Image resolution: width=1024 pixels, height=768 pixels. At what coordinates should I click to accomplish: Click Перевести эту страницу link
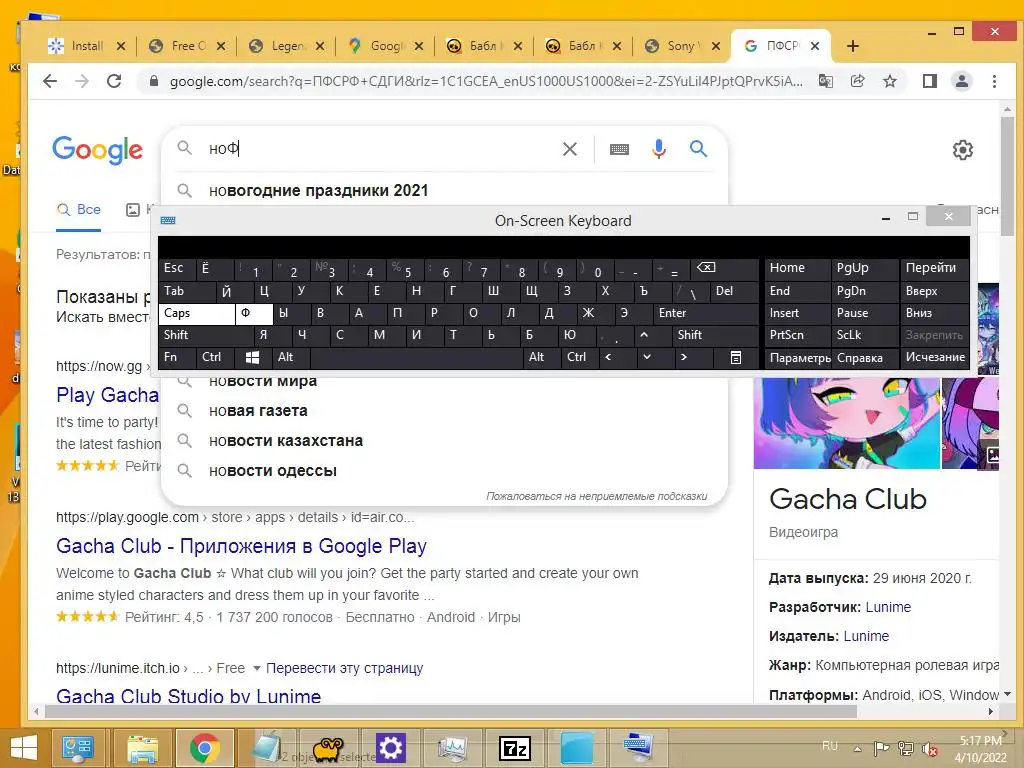pos(344,668)
